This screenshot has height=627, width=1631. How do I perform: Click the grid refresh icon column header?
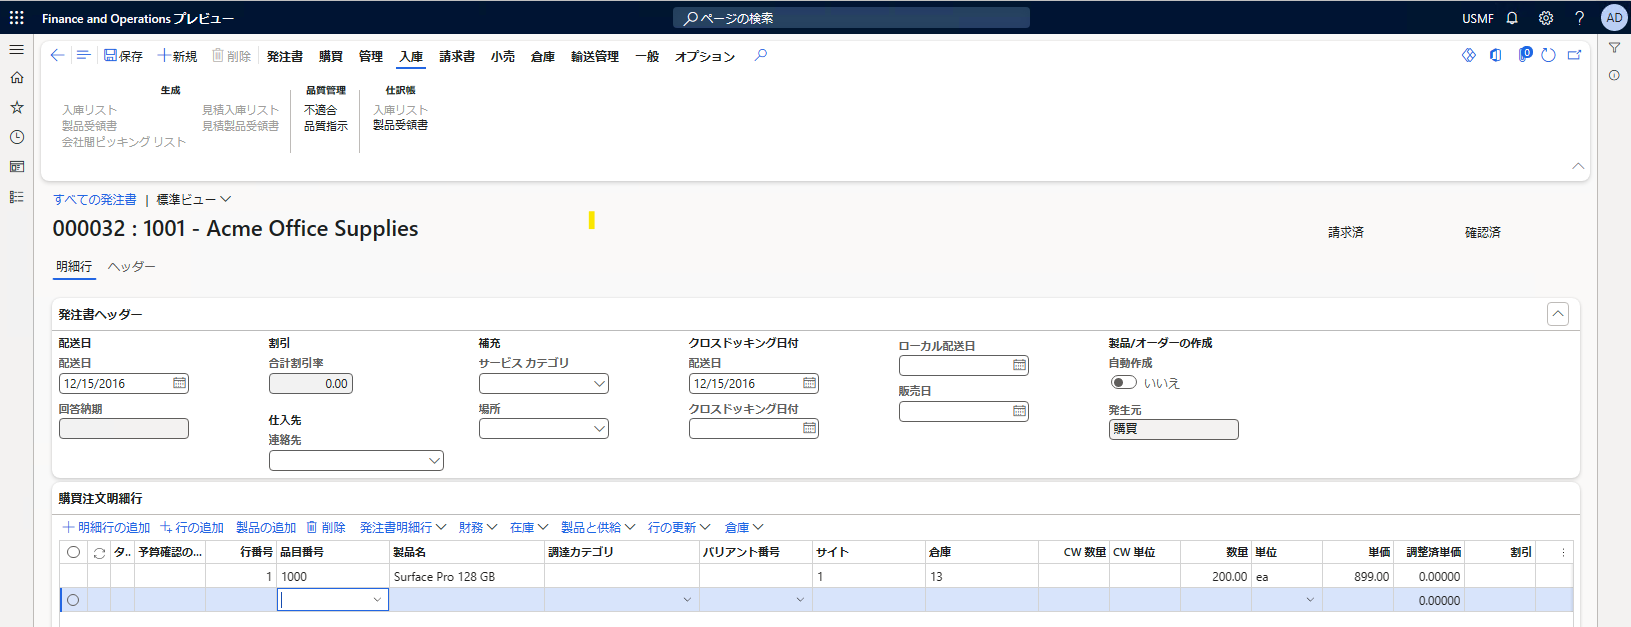pos(99,552)
